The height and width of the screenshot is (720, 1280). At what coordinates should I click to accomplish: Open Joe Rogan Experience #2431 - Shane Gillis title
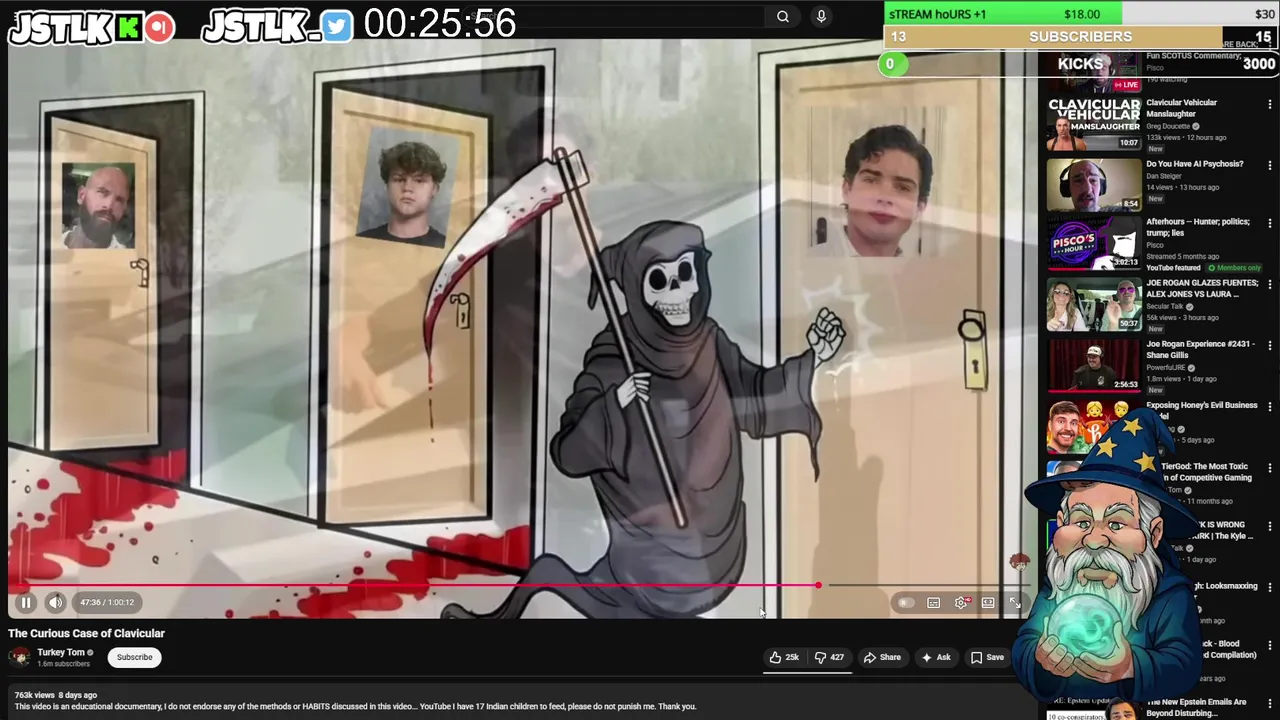pos(1200,349)
